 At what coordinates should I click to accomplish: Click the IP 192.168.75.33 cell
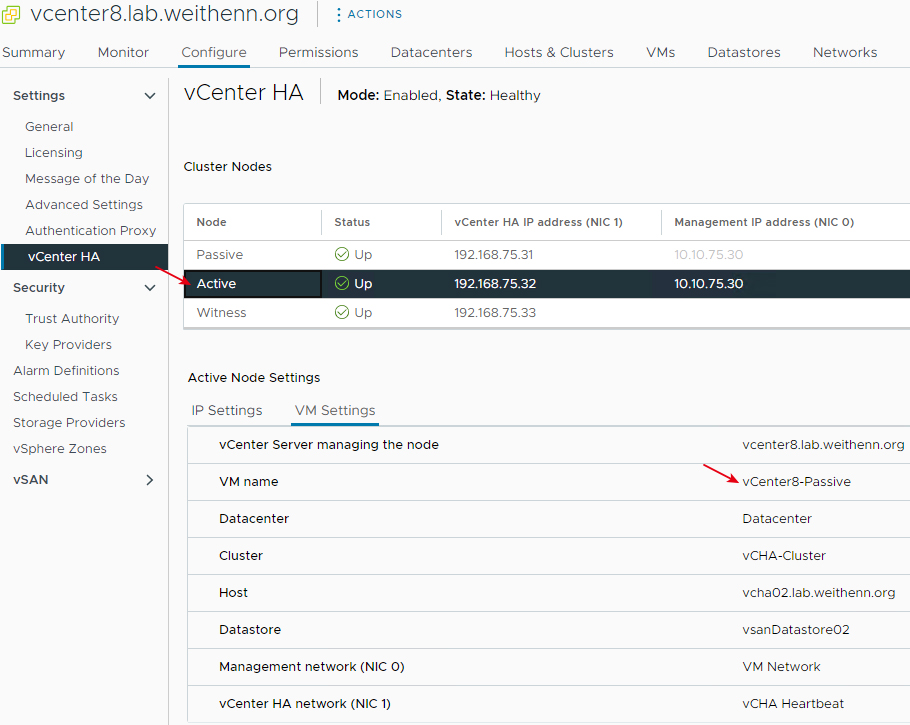[495, 313]
